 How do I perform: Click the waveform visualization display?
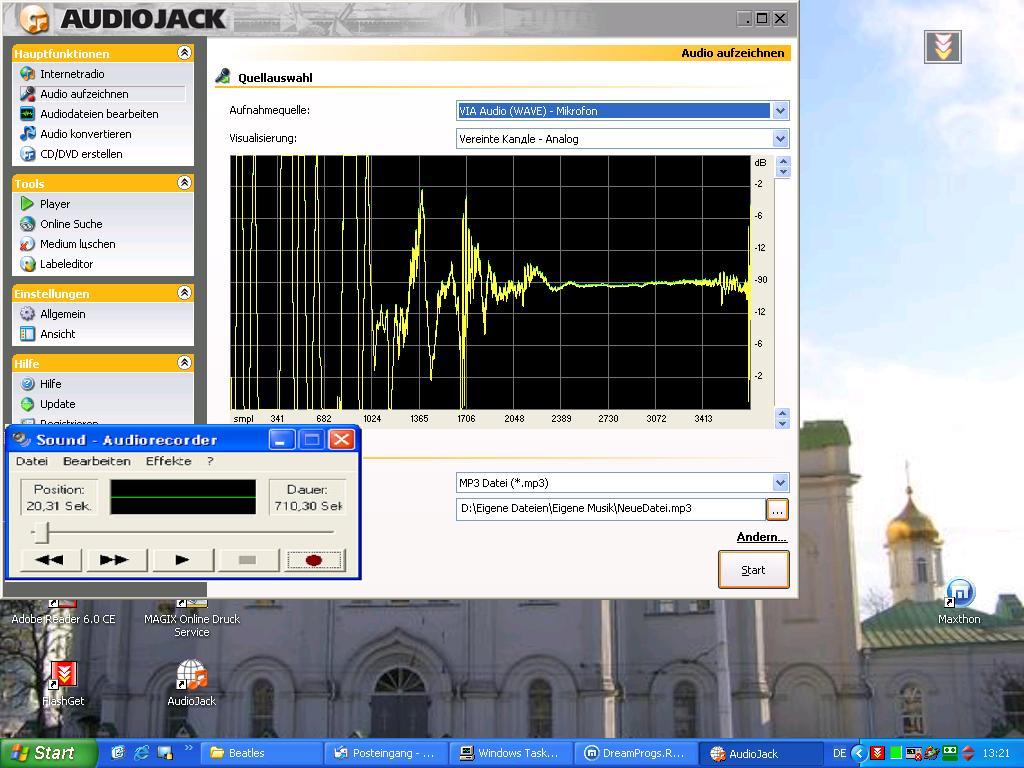pos(490,282)
